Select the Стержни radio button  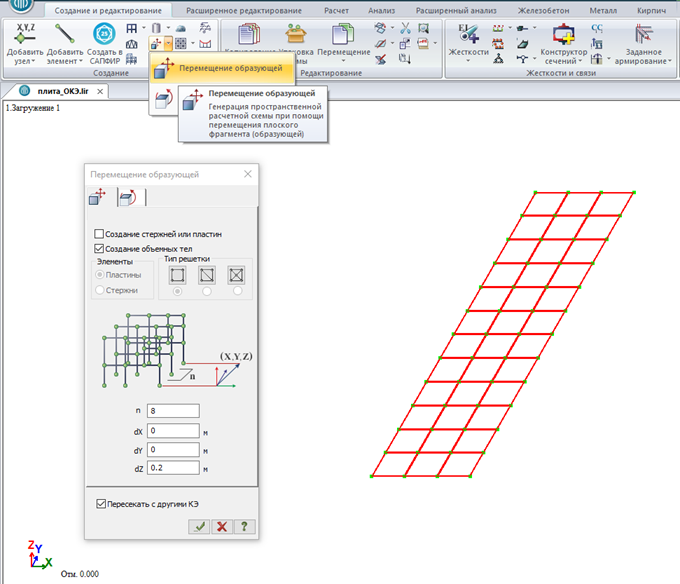coord(99,290)
